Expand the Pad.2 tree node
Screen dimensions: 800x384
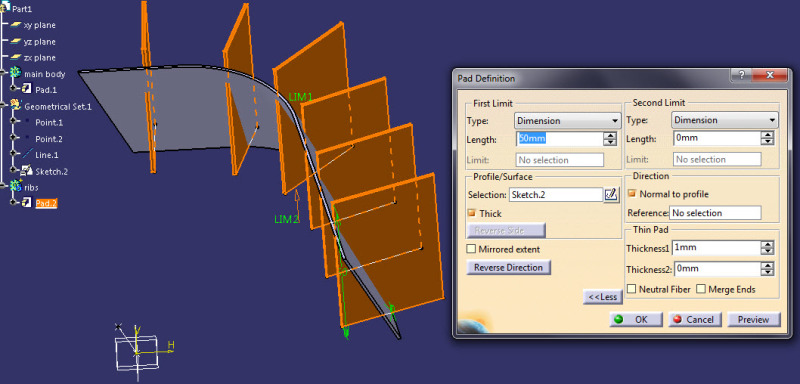click(13, 203)
